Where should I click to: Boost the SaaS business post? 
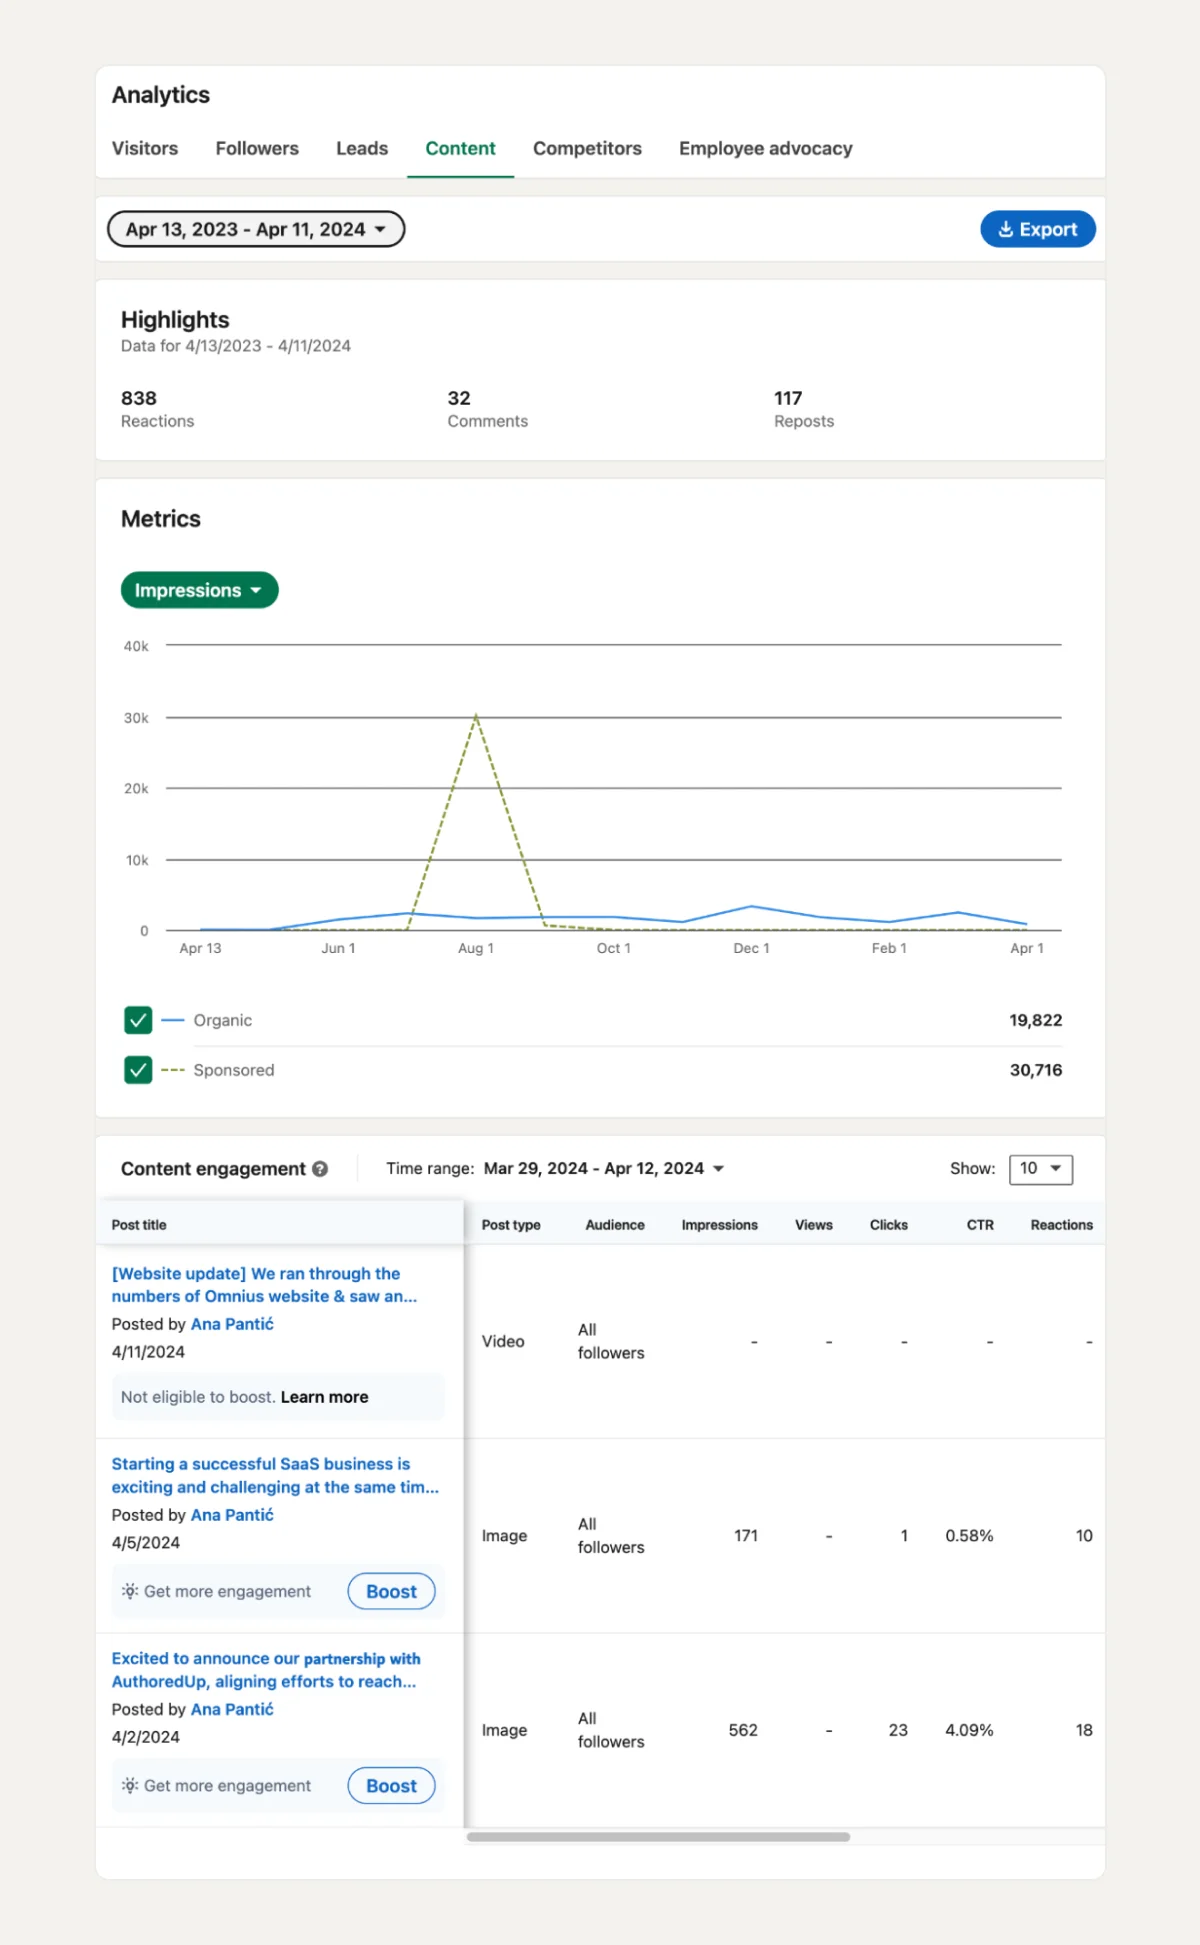pos(391,1591)
